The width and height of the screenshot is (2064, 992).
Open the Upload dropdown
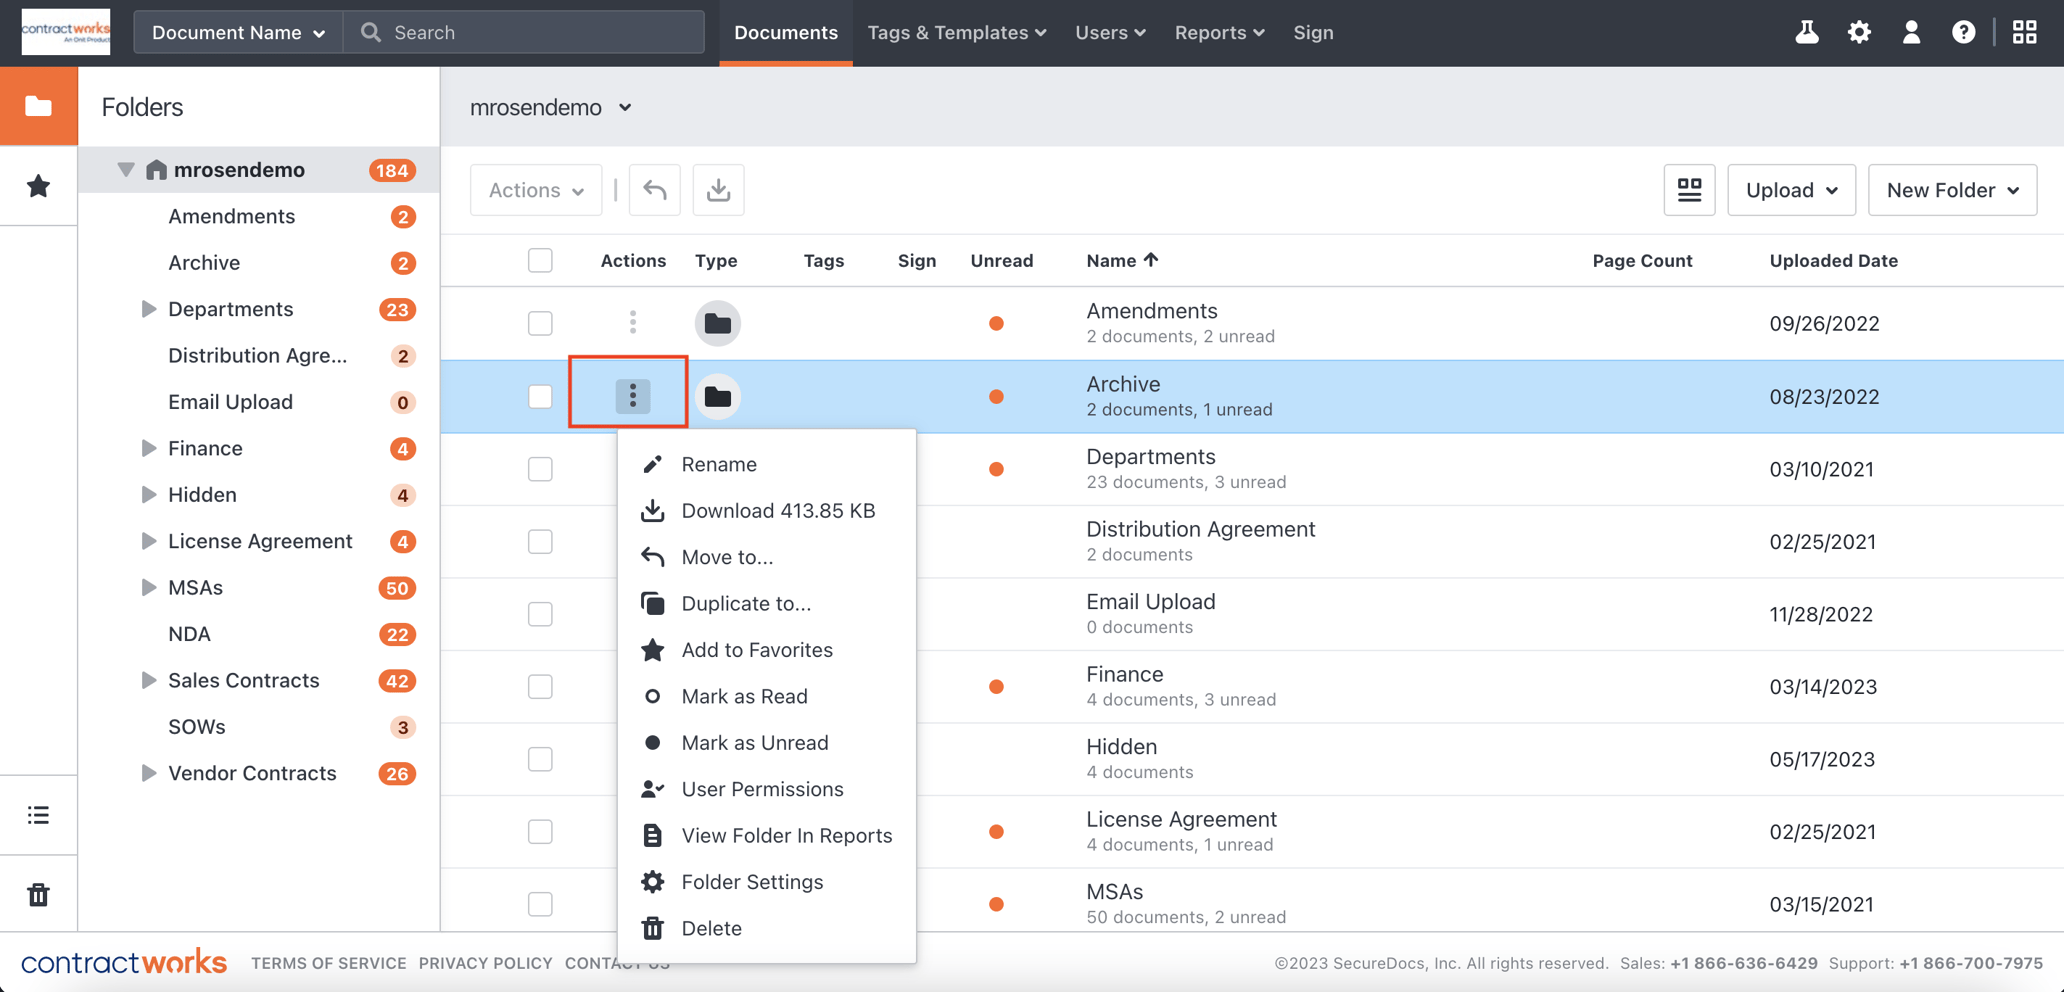pyautogui.click(x=1790, y=190)
